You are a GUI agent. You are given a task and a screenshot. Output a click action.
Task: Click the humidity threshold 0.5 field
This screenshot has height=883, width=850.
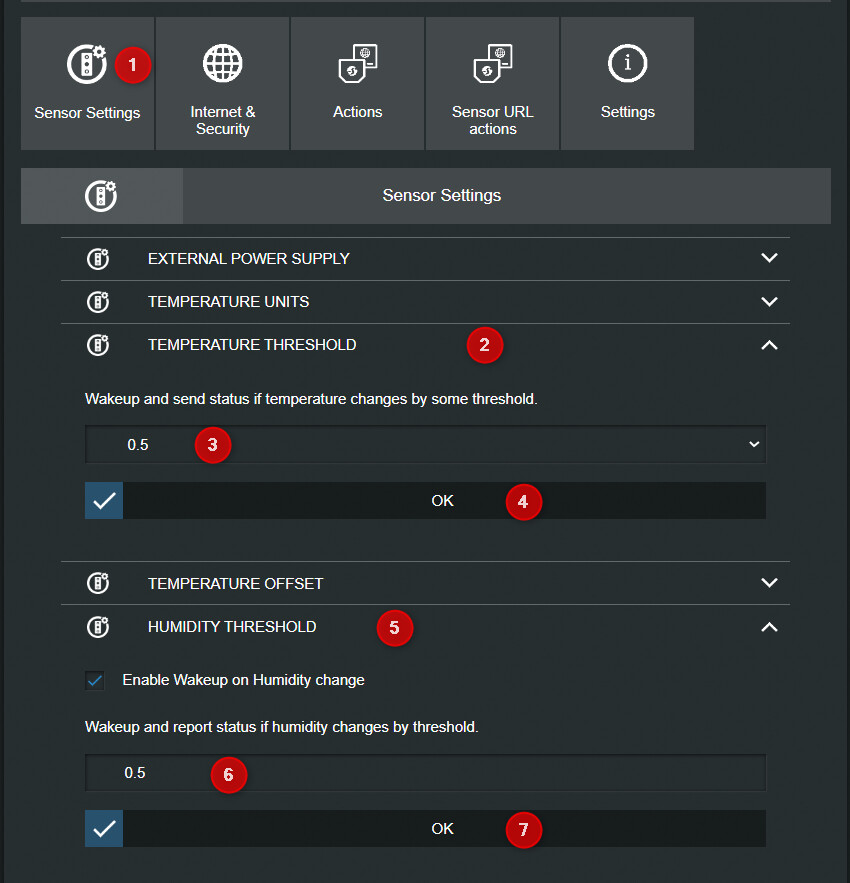pos(425,773)
